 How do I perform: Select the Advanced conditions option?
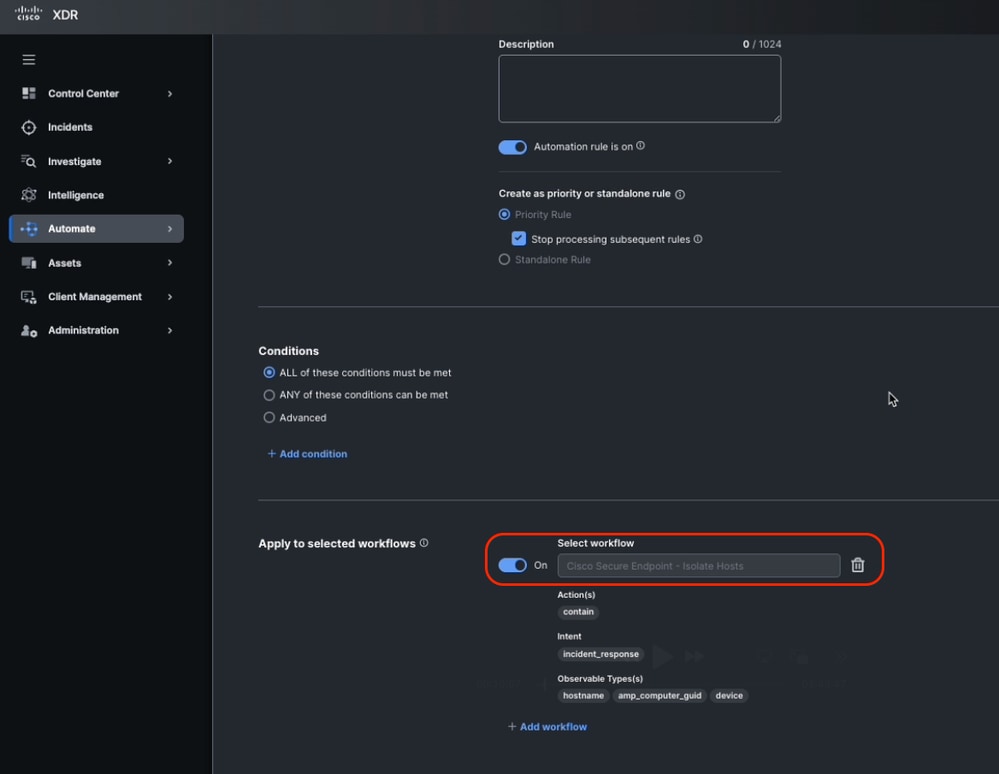(x=269, y=418)
